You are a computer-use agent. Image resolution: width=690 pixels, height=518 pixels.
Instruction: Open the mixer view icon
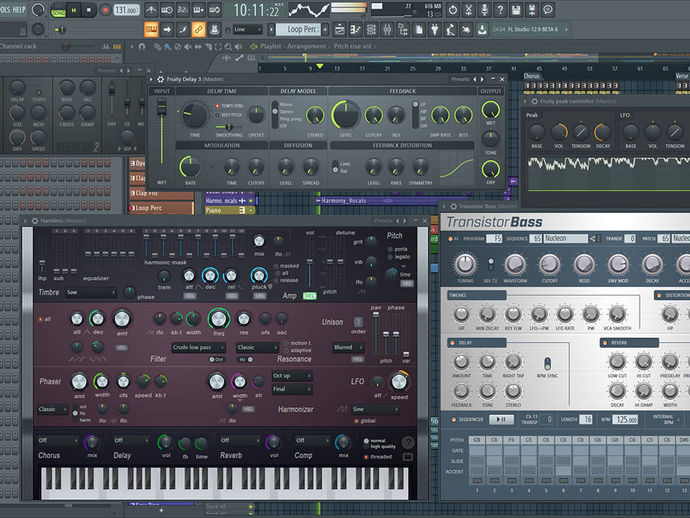point(387,29)
